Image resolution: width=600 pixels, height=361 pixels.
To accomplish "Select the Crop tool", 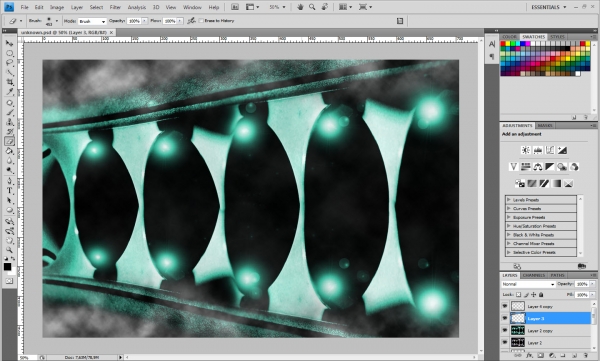I will pos(9,82).
